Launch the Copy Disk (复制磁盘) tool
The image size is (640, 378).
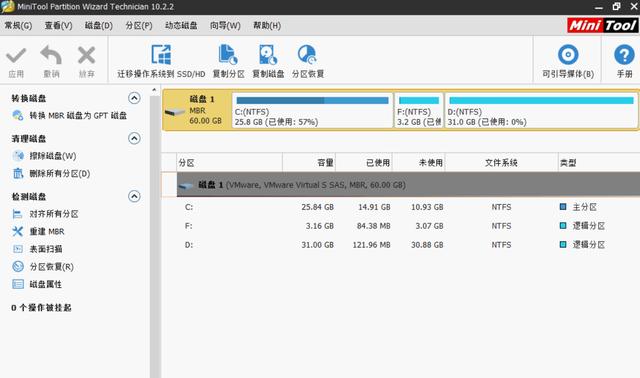[x=268, y=61]
